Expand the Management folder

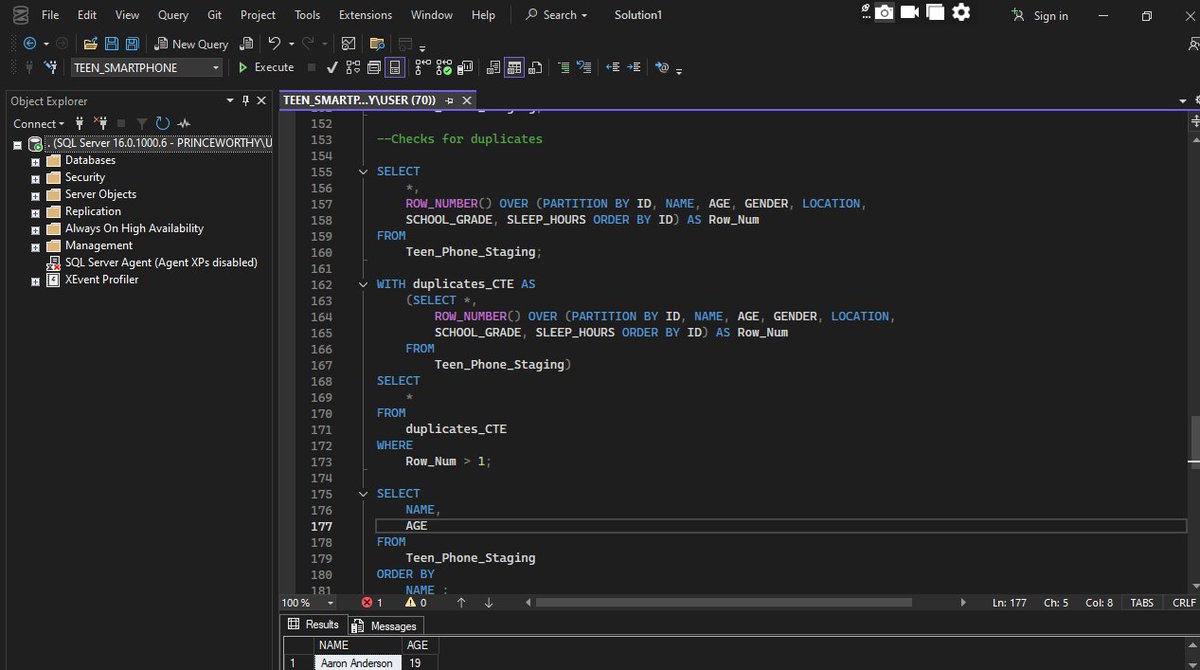(36, 246)
